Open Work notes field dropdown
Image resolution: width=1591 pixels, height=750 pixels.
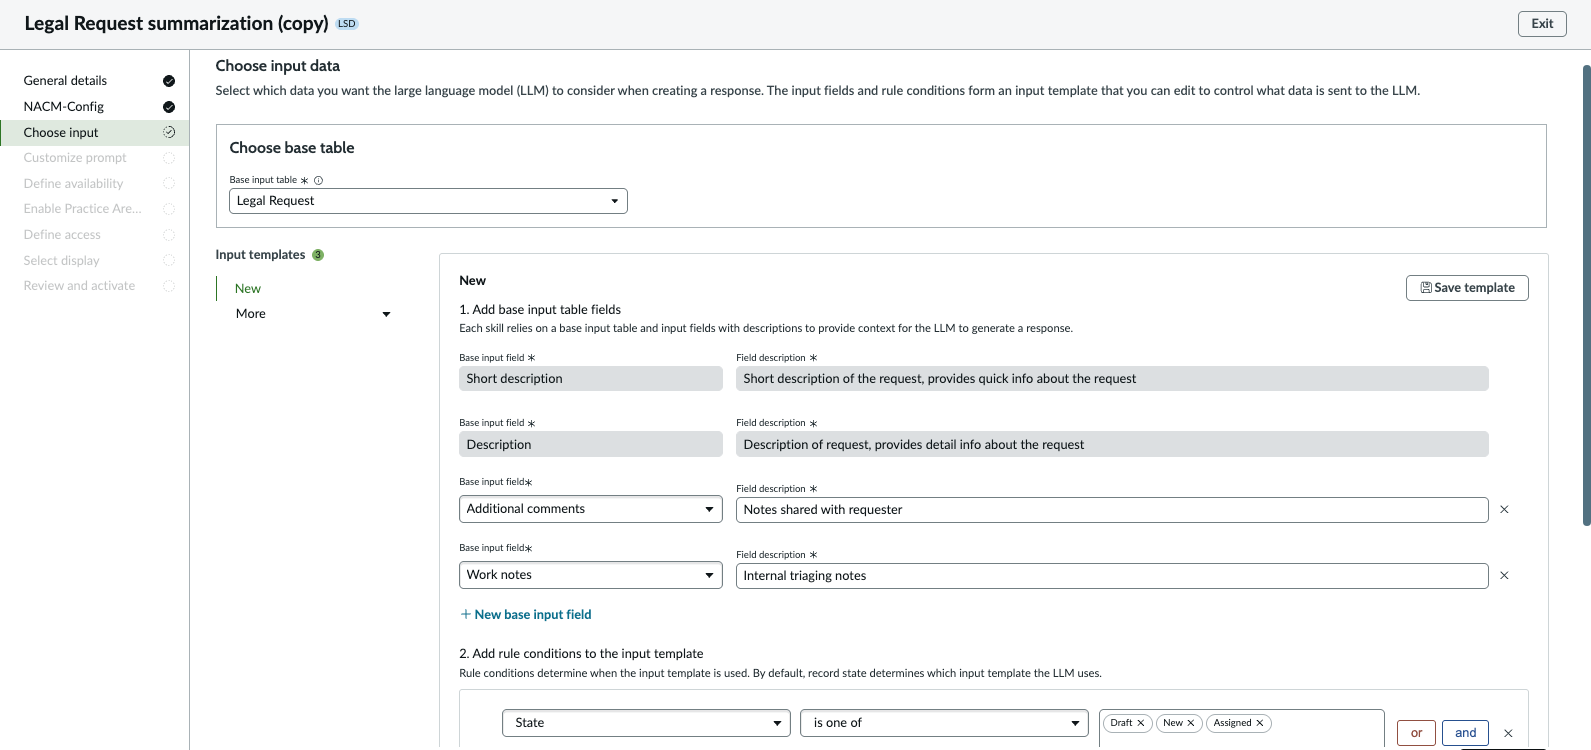(591, 575)
